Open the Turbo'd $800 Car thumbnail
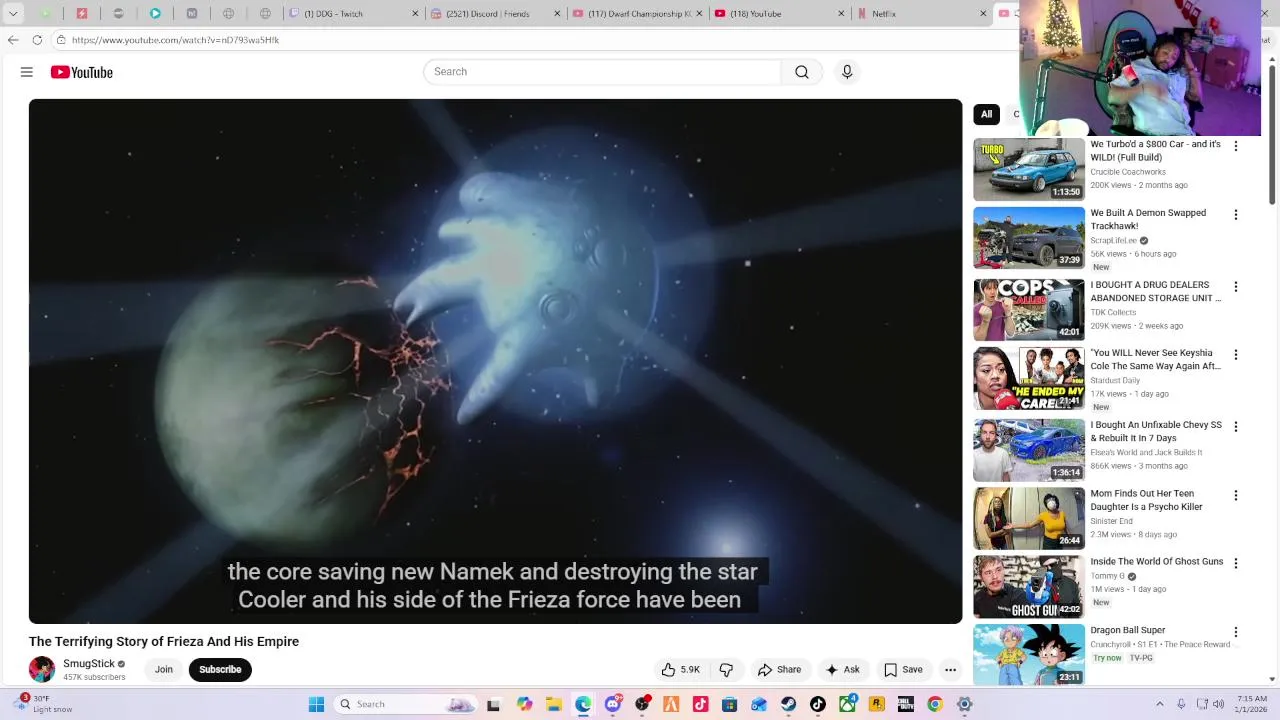The height and width of the screenshot is (720, 1280). (1029, 169)
